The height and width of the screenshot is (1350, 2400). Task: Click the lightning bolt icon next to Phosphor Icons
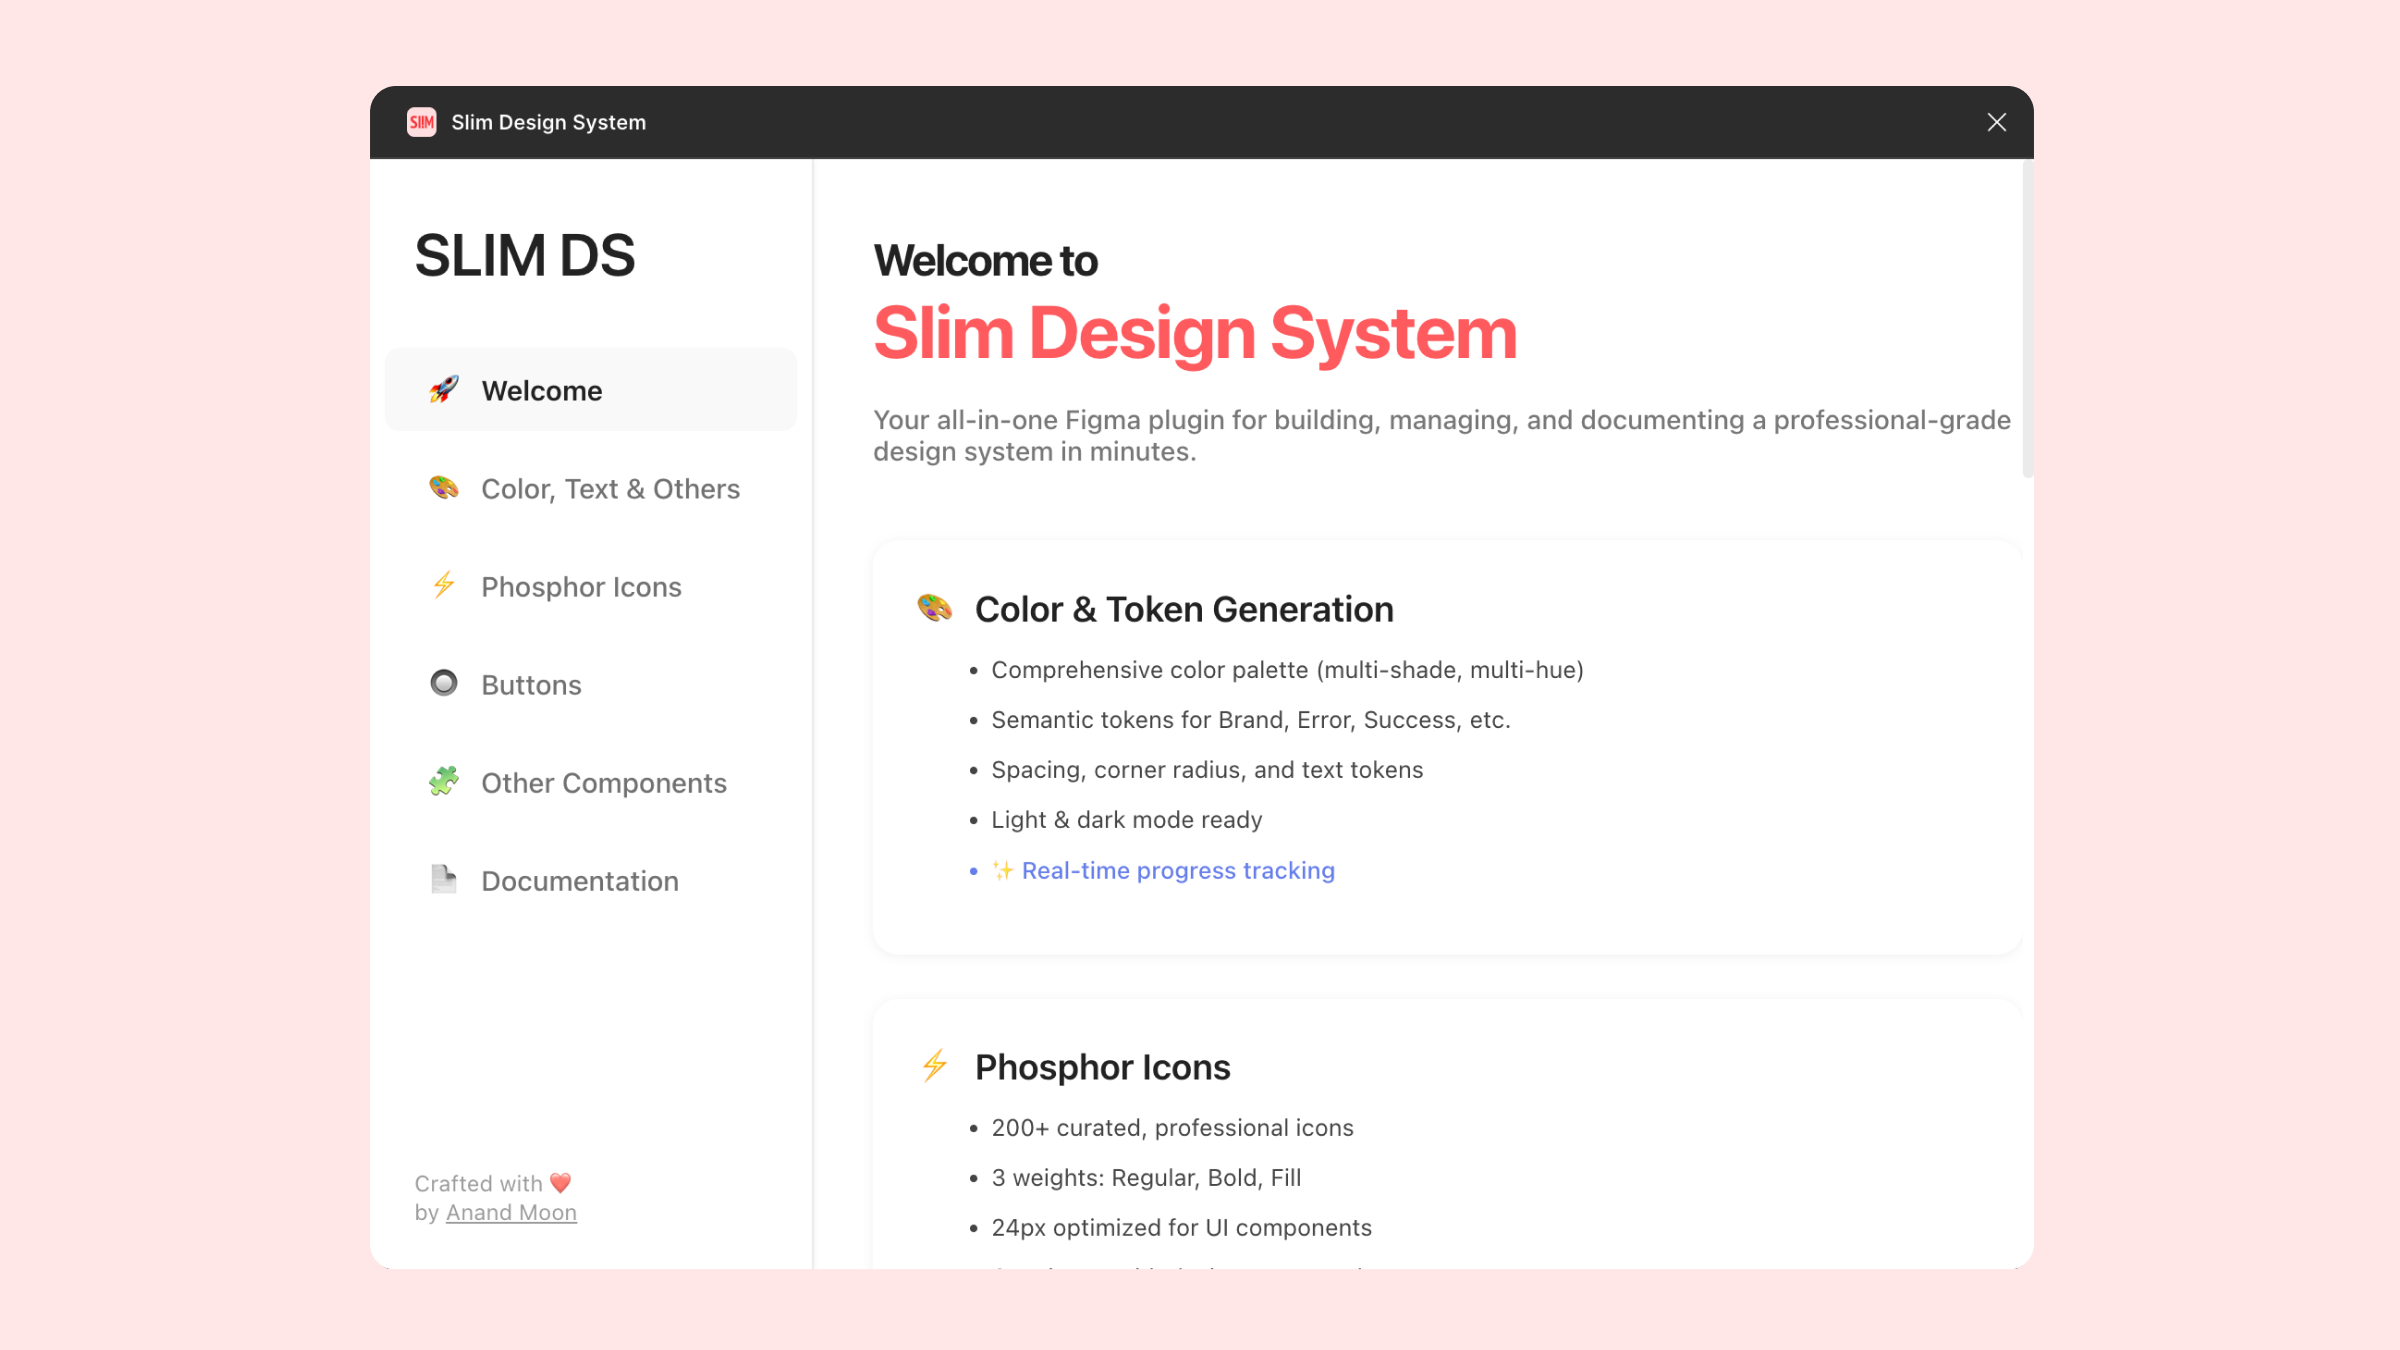click(x=443, y=586)
